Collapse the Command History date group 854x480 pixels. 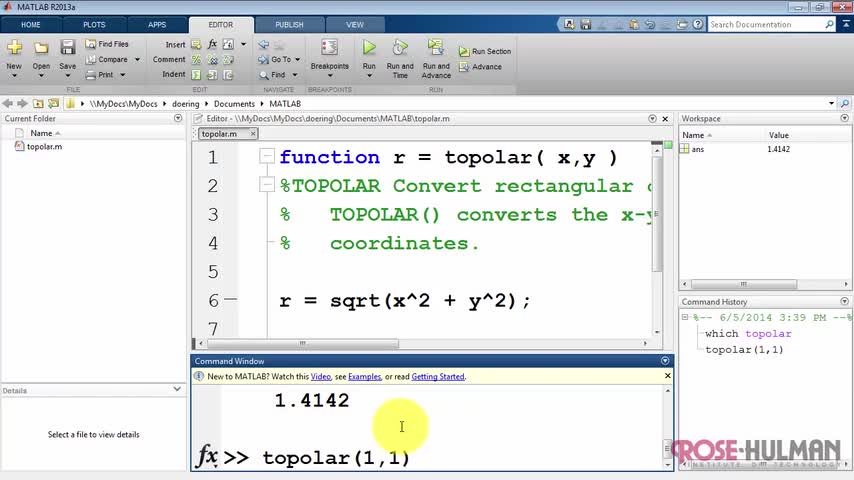(685, 317)
